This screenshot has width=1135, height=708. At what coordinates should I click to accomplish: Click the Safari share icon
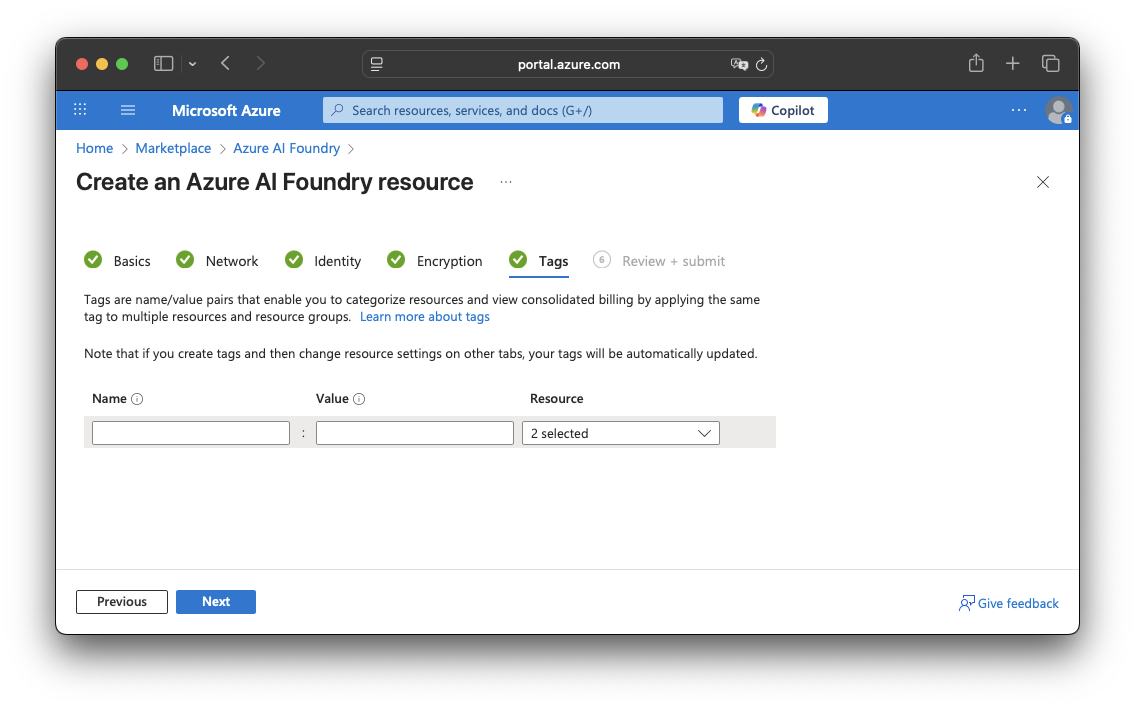pos(976,63)
